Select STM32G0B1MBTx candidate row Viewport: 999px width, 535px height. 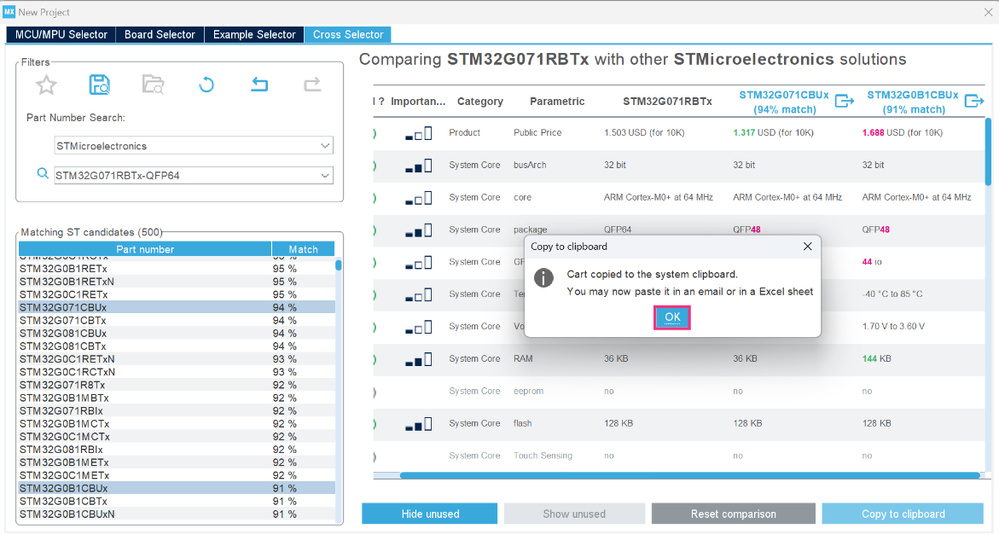tap(176, 398)
